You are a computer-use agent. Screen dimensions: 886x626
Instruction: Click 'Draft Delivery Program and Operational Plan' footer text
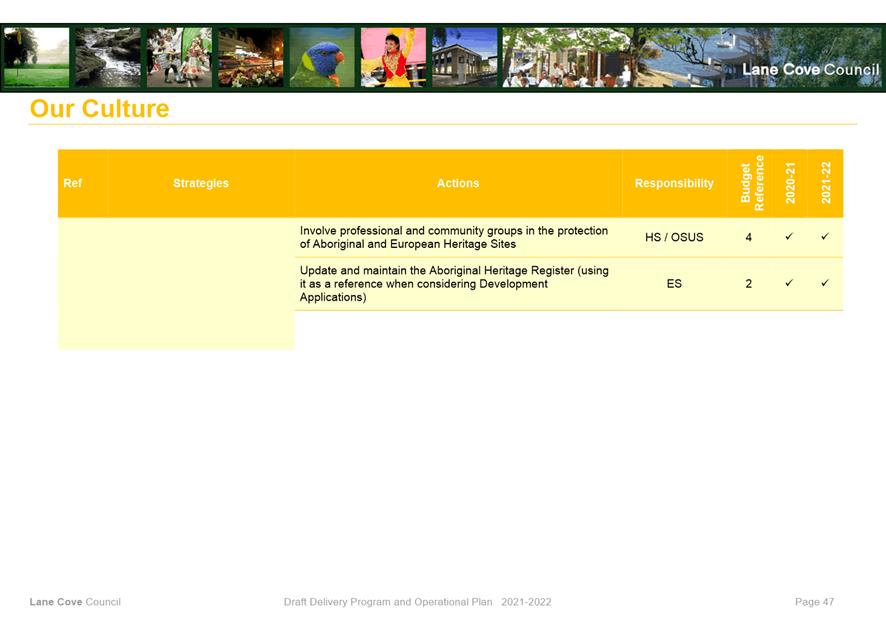(x=388, y=602)
